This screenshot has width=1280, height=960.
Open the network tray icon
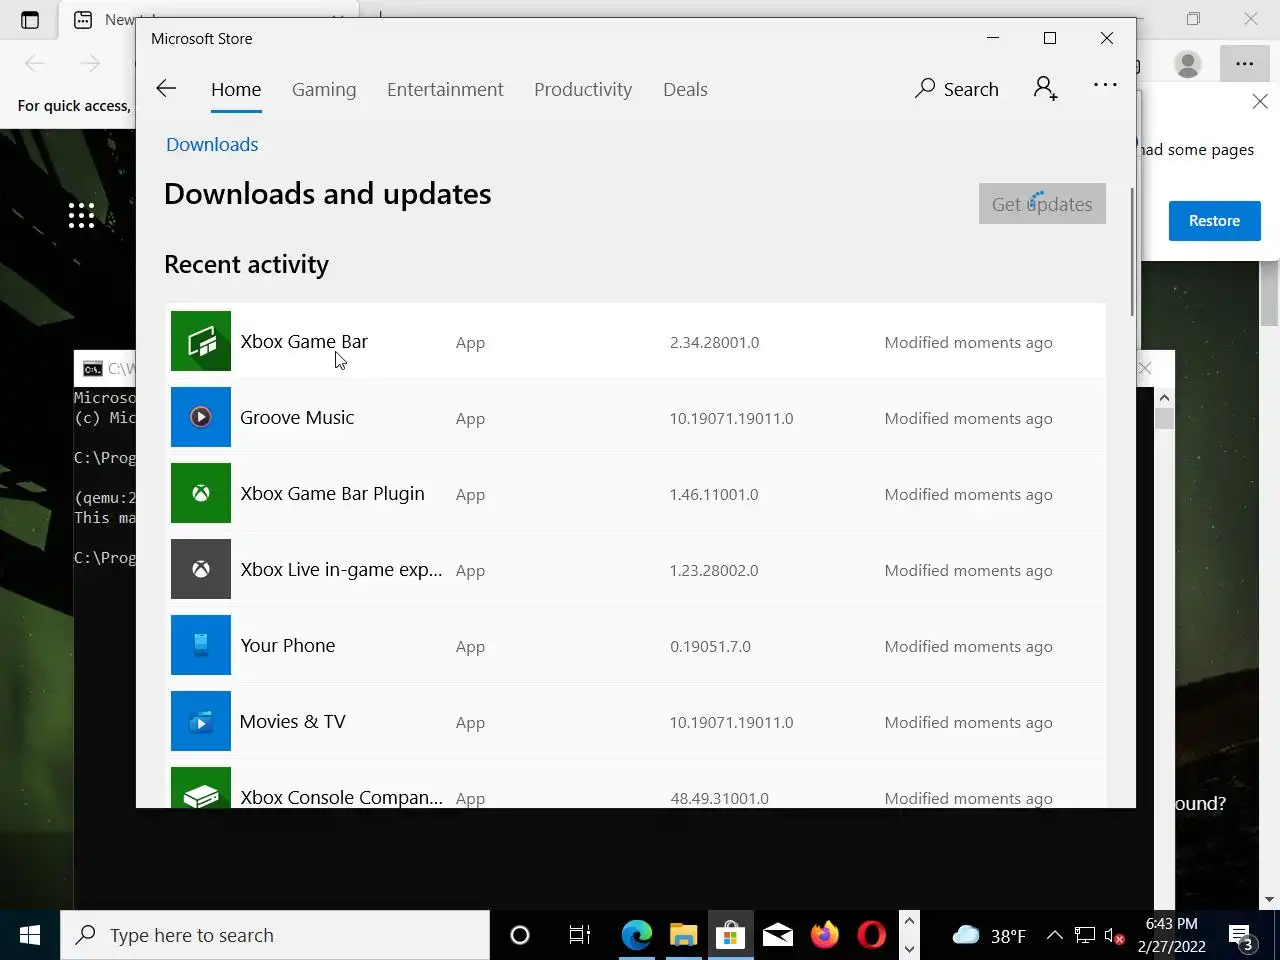point(1085,936)
